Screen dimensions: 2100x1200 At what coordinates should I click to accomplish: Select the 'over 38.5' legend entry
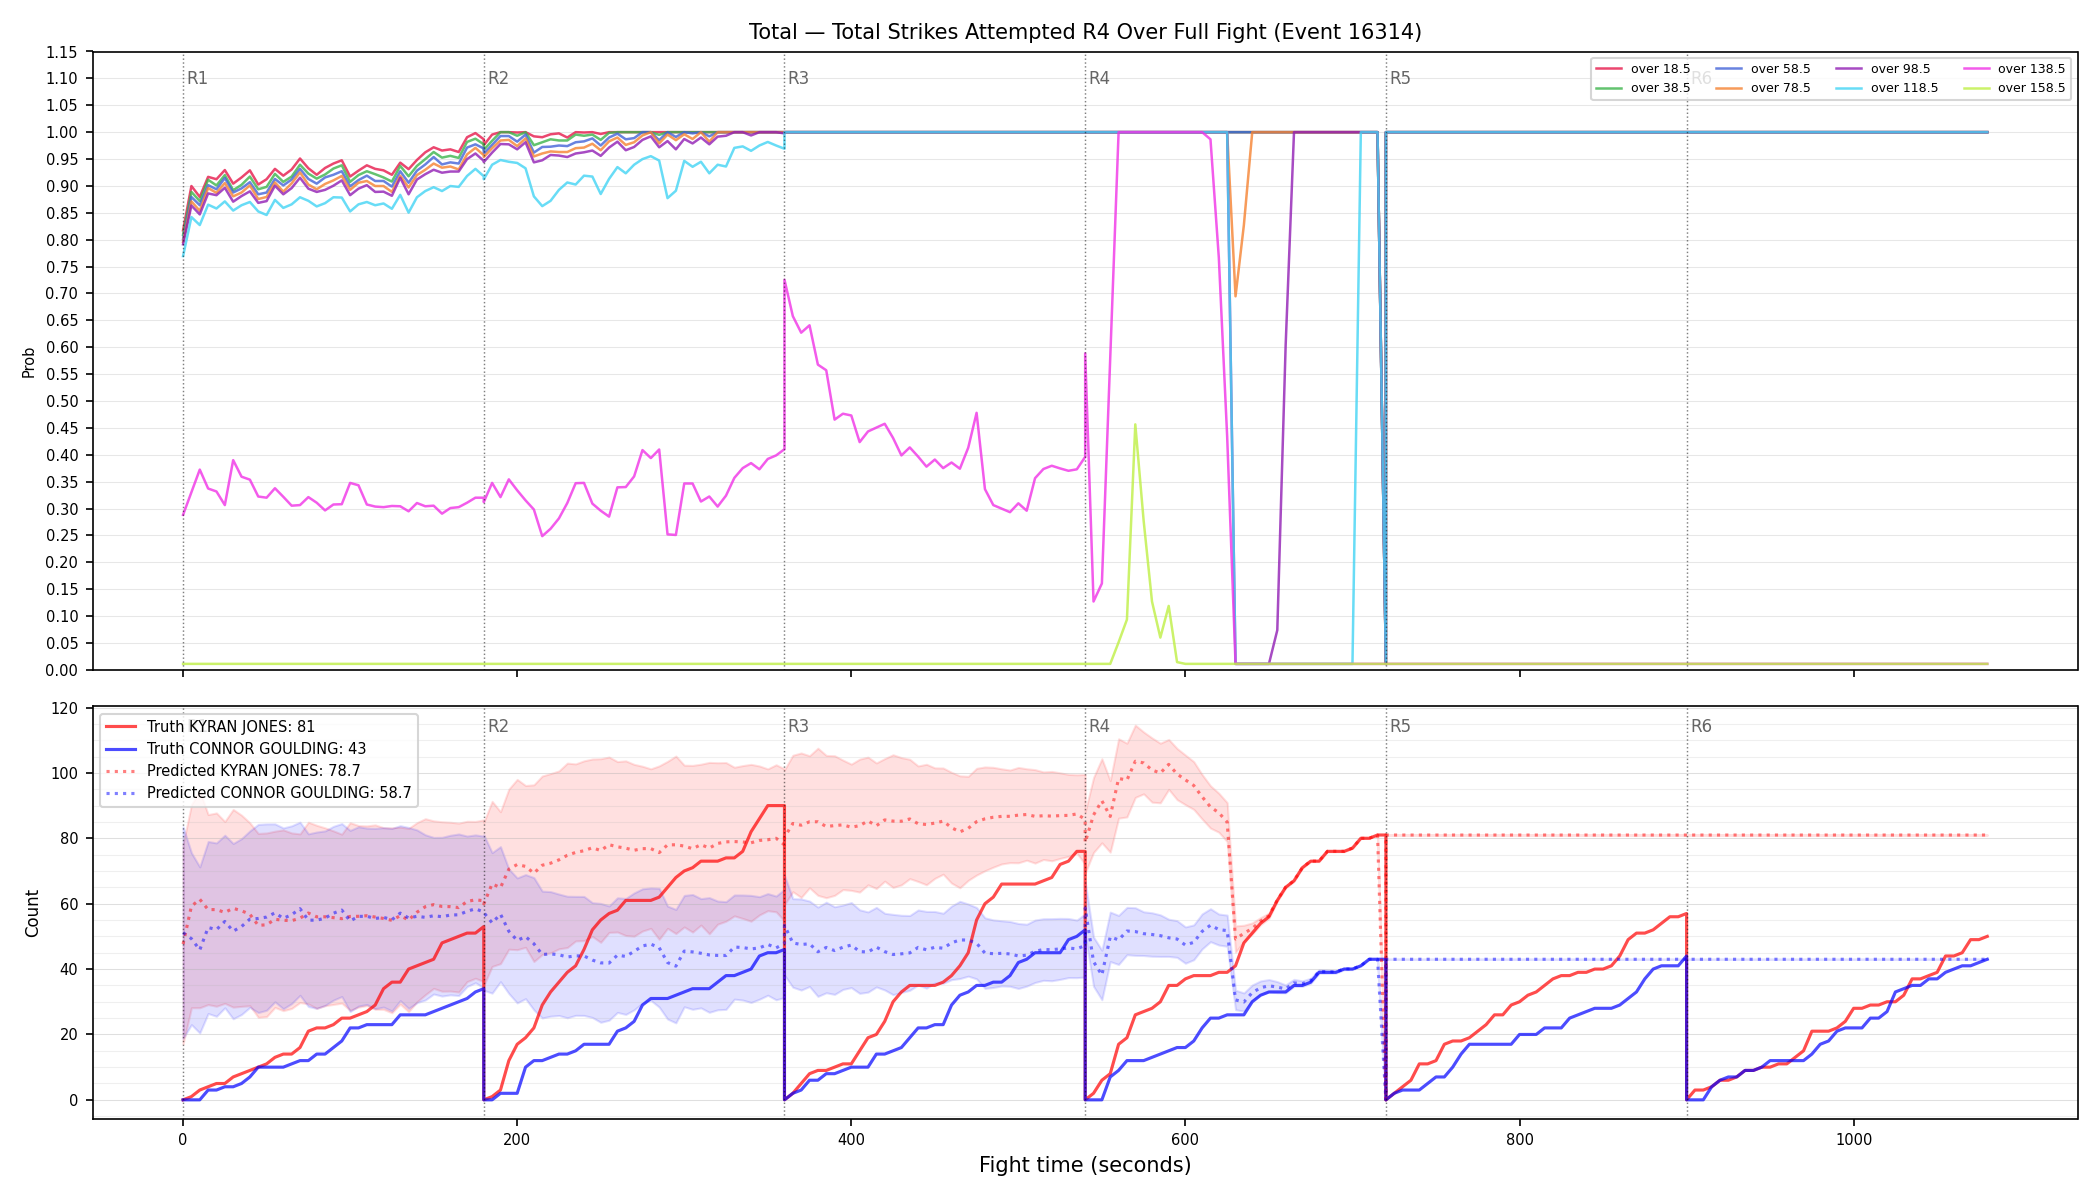click(x=1643, y=88)
